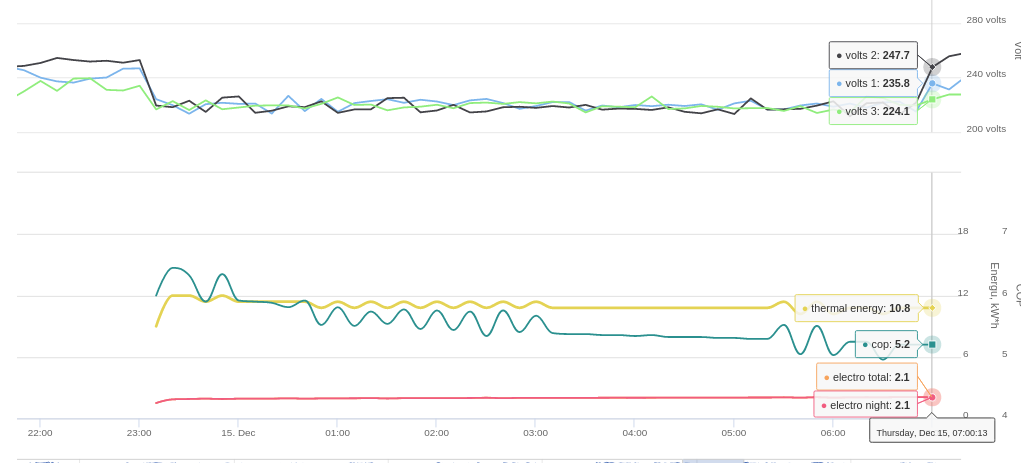Select the volts 2: 247.7 tooltip

(872, 55)
